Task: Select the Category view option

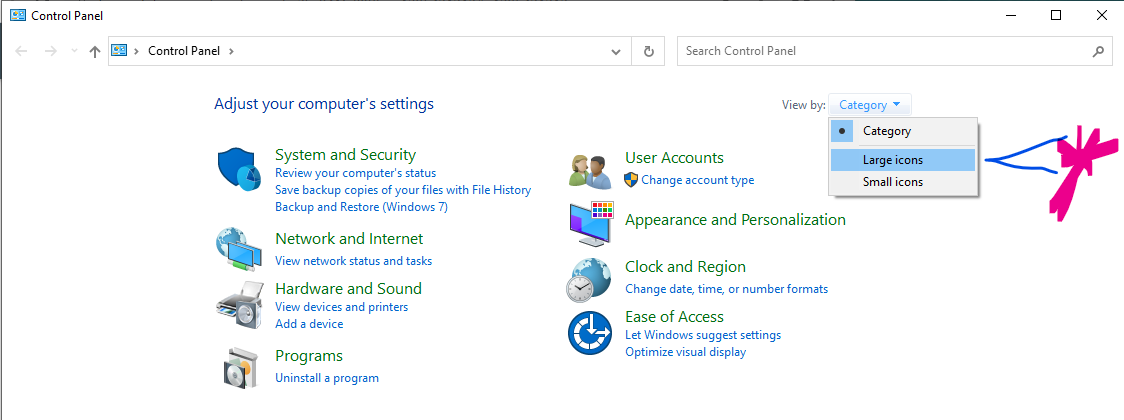Action: (886, 131)
